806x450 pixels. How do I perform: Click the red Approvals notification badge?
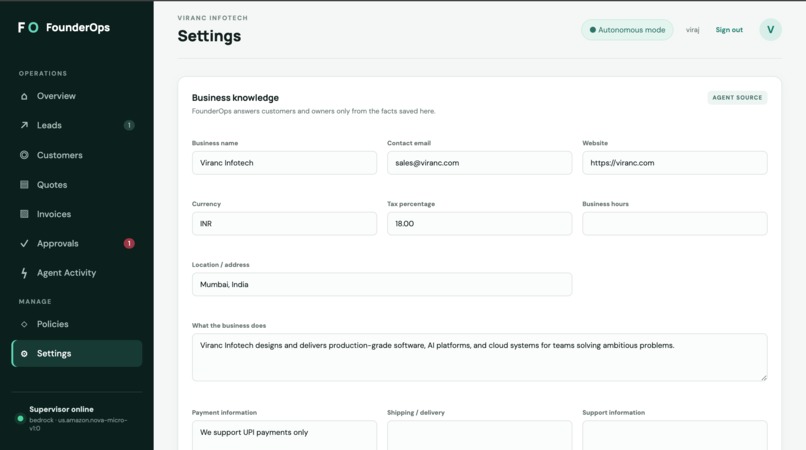(x=129, y=243)
